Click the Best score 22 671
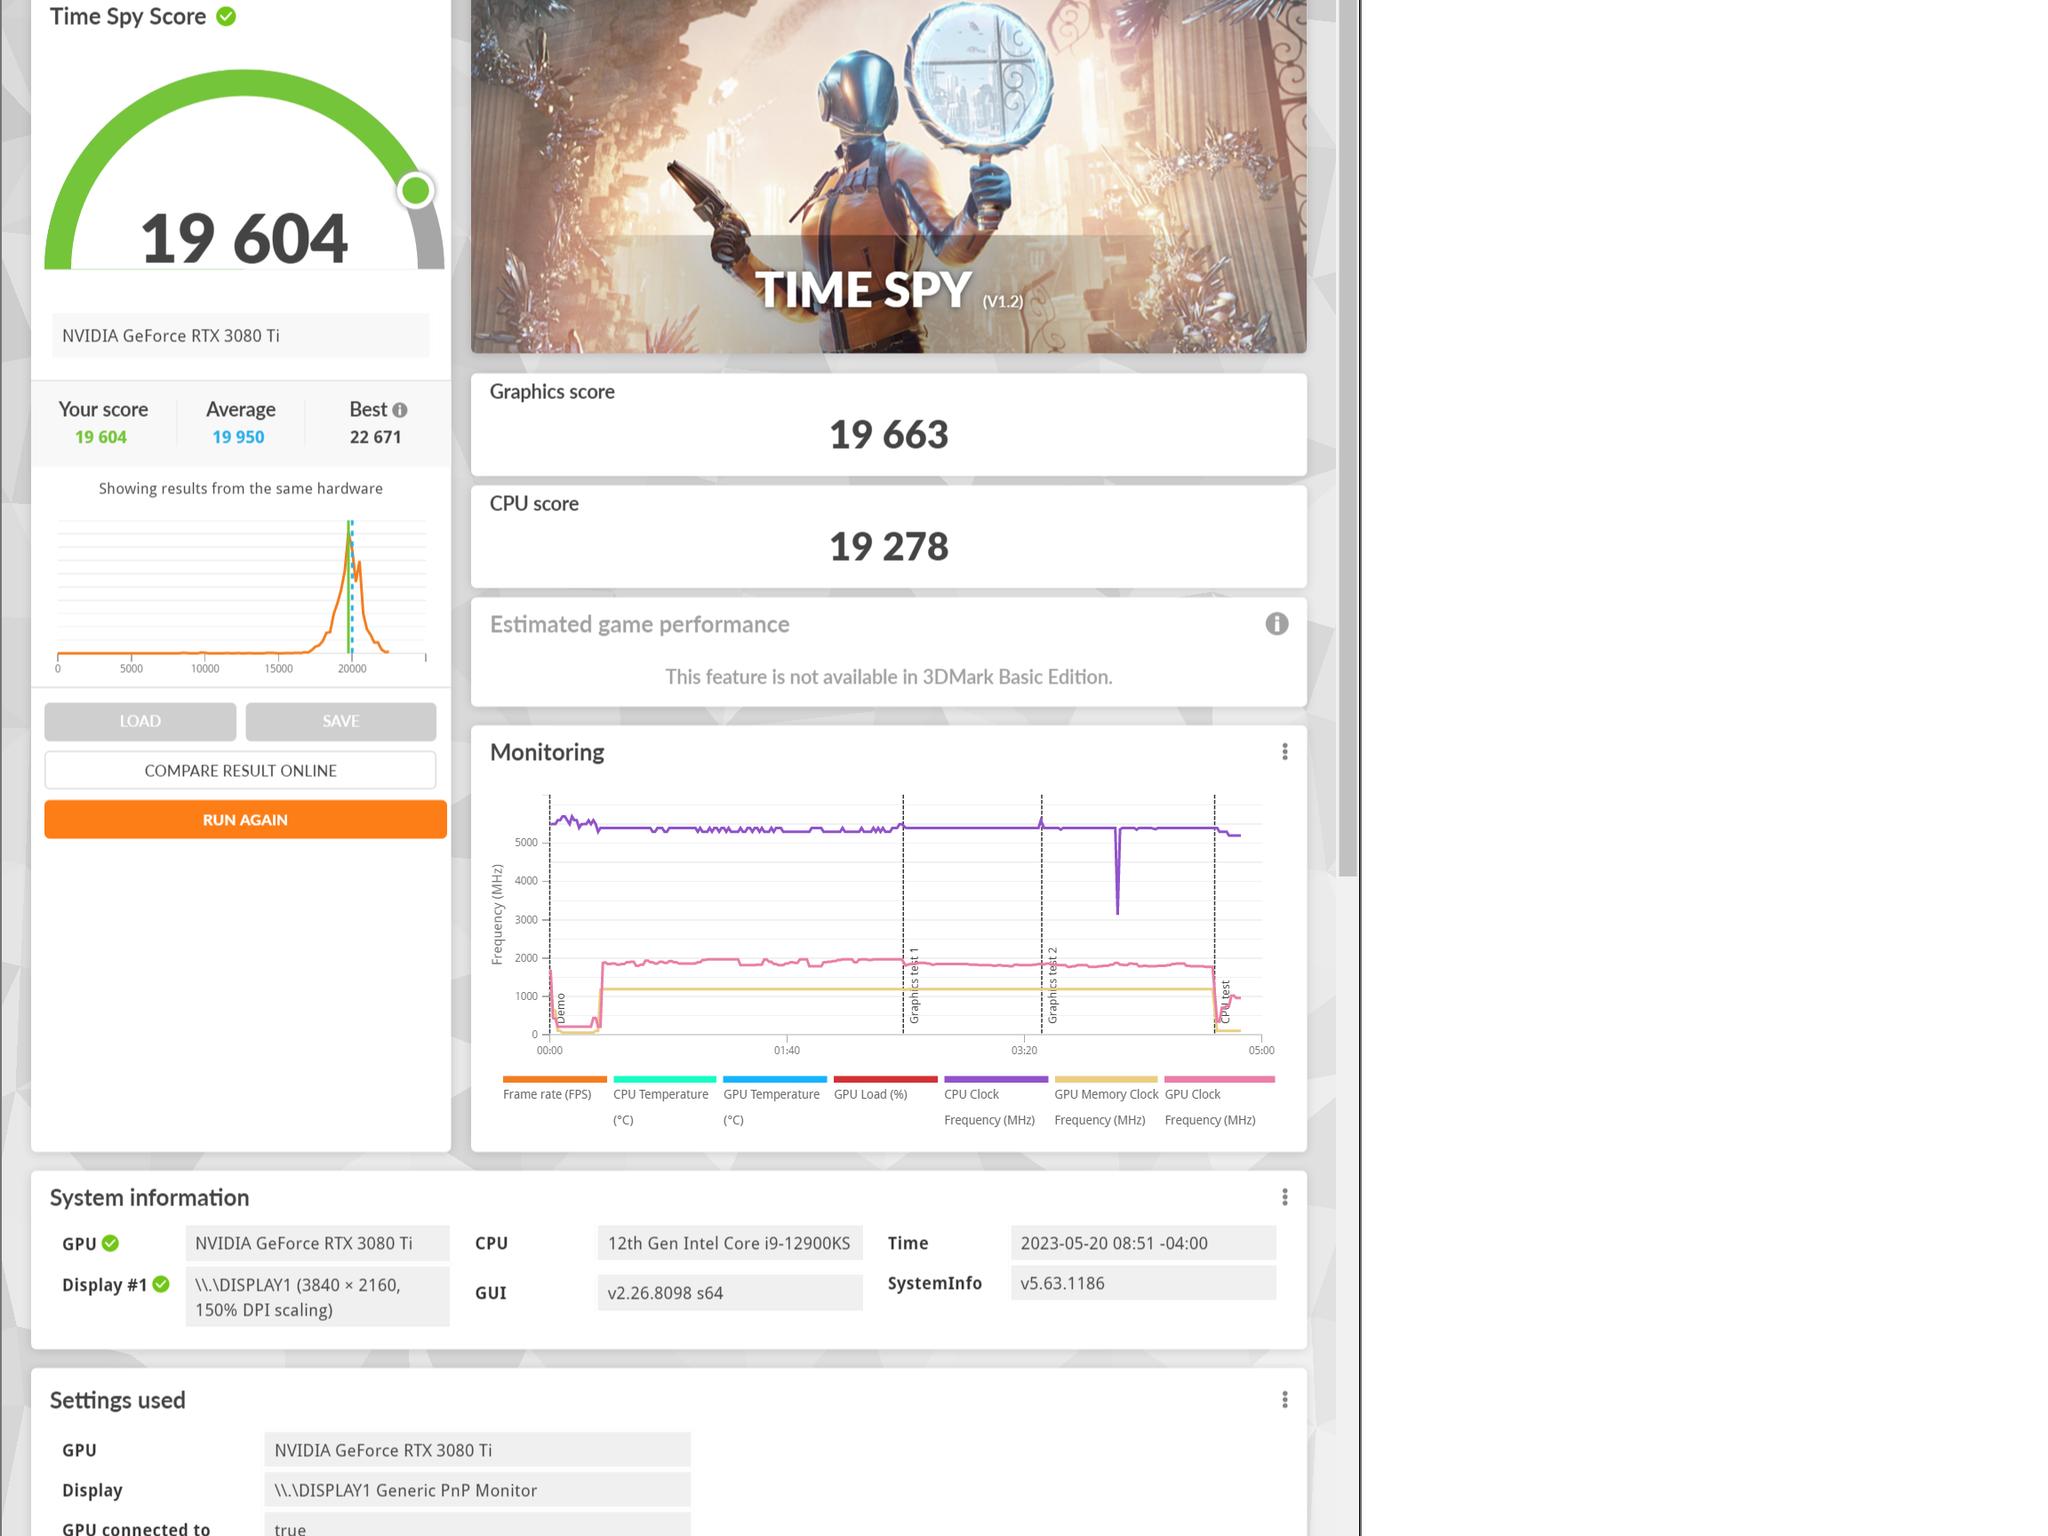 (375, 437)
